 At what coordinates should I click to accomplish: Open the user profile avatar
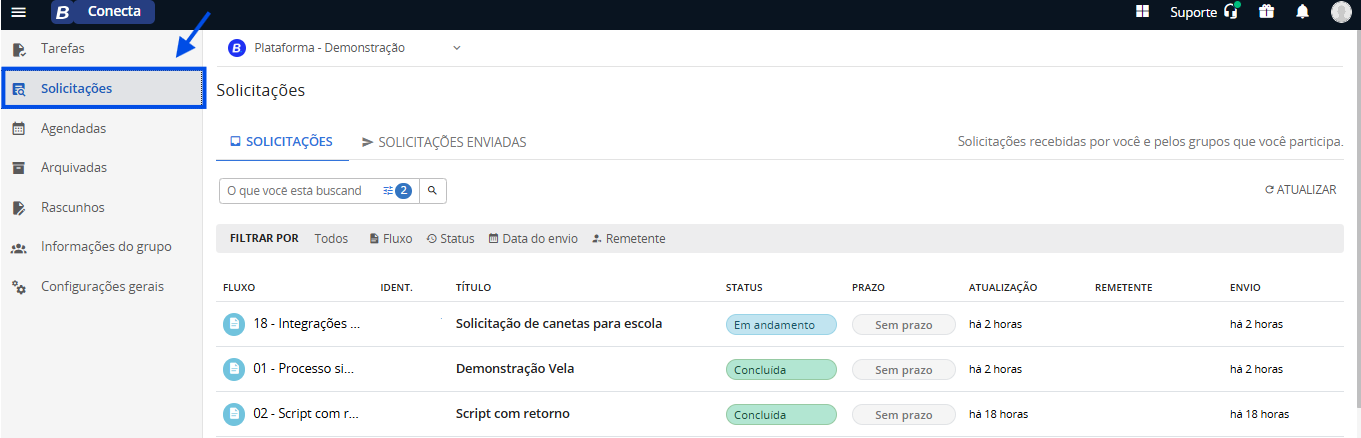1341,12
